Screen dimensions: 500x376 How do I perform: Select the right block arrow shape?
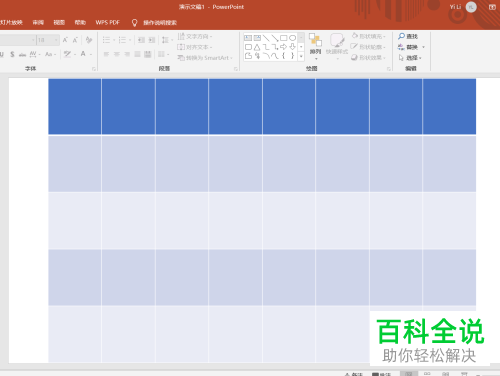tap(284, 47)
